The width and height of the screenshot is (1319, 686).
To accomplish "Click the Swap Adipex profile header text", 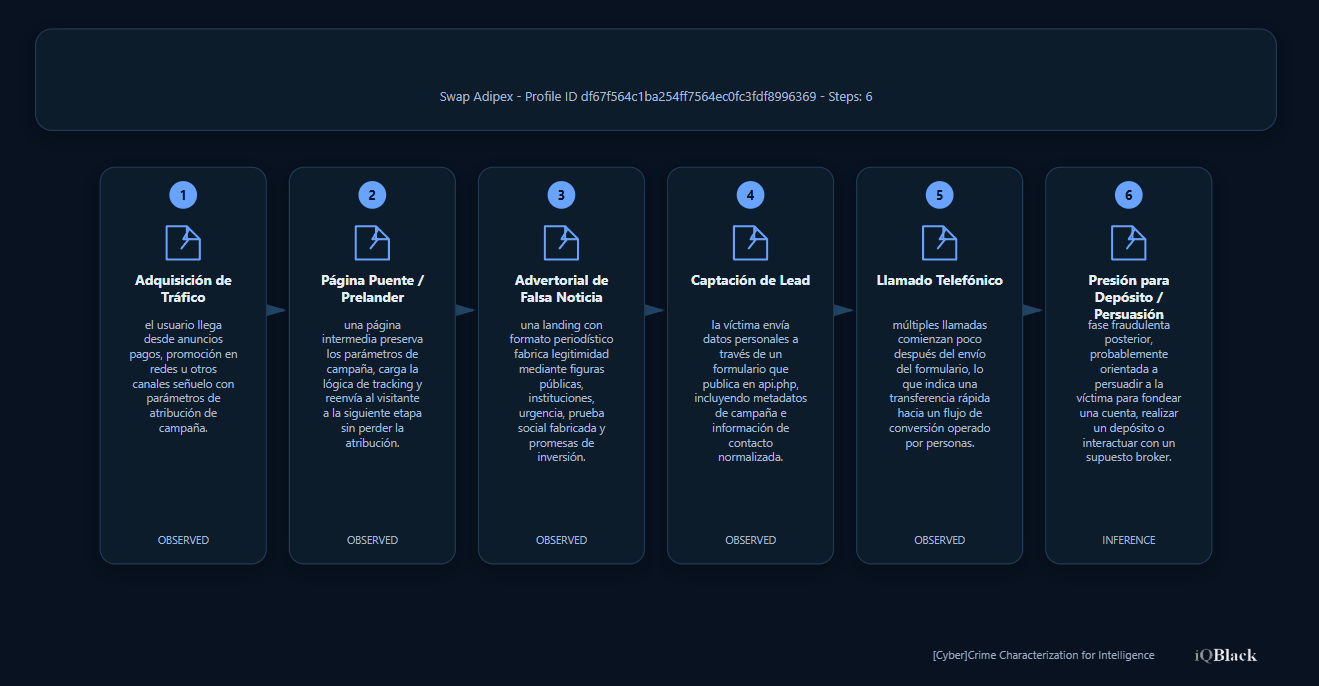I will tap(656, 97).
